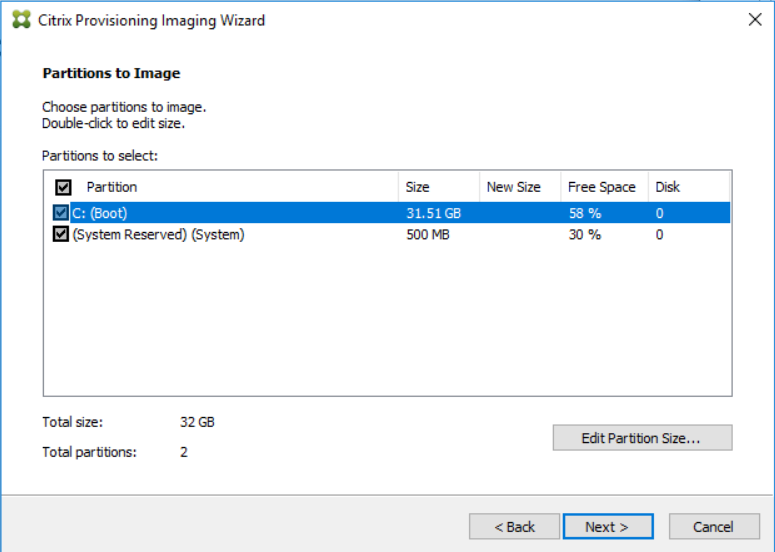
Task: Uncheck the C: (Boot) partition checkbox
Action: tap(61, 213)
